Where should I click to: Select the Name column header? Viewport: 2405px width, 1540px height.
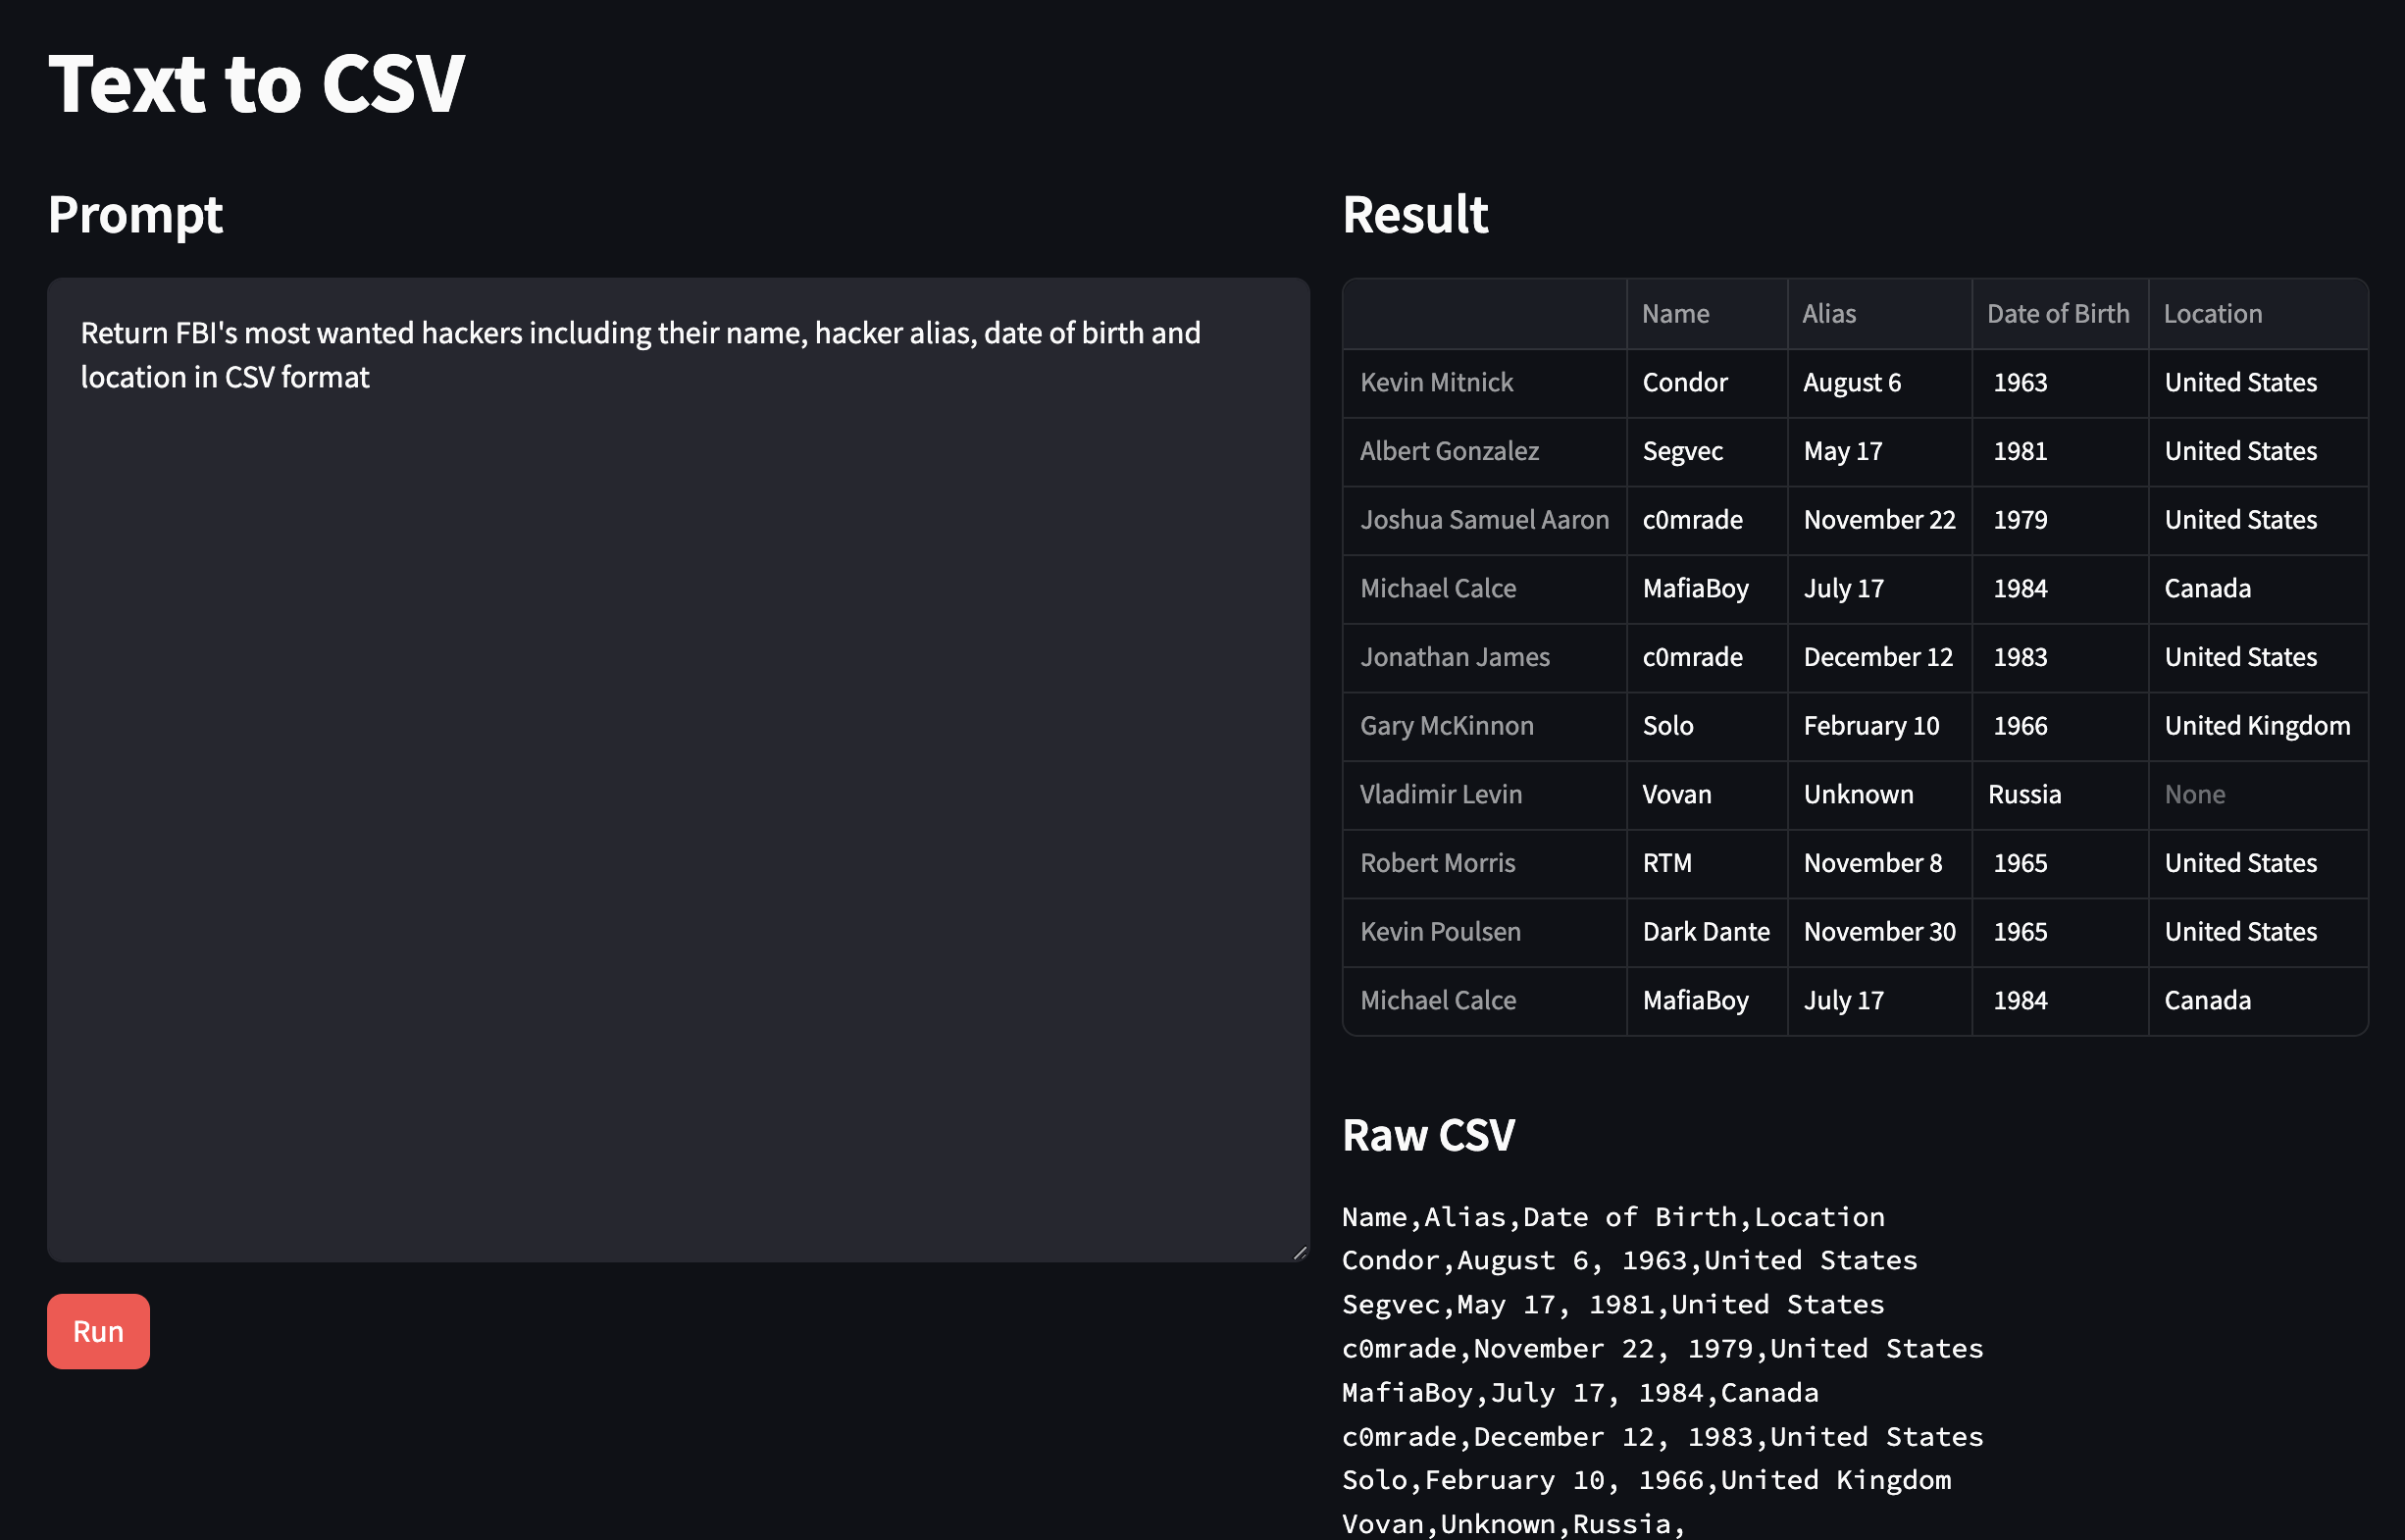tap(1675, 313)
